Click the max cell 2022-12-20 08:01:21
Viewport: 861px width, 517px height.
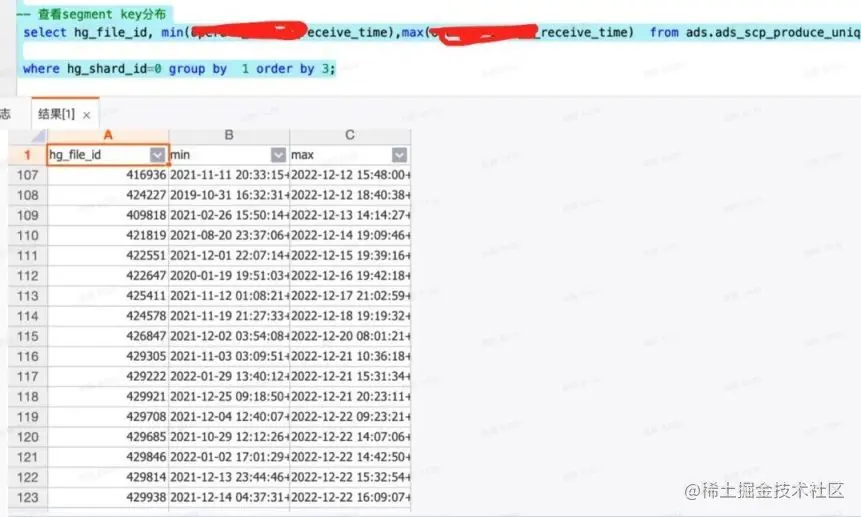350,336
